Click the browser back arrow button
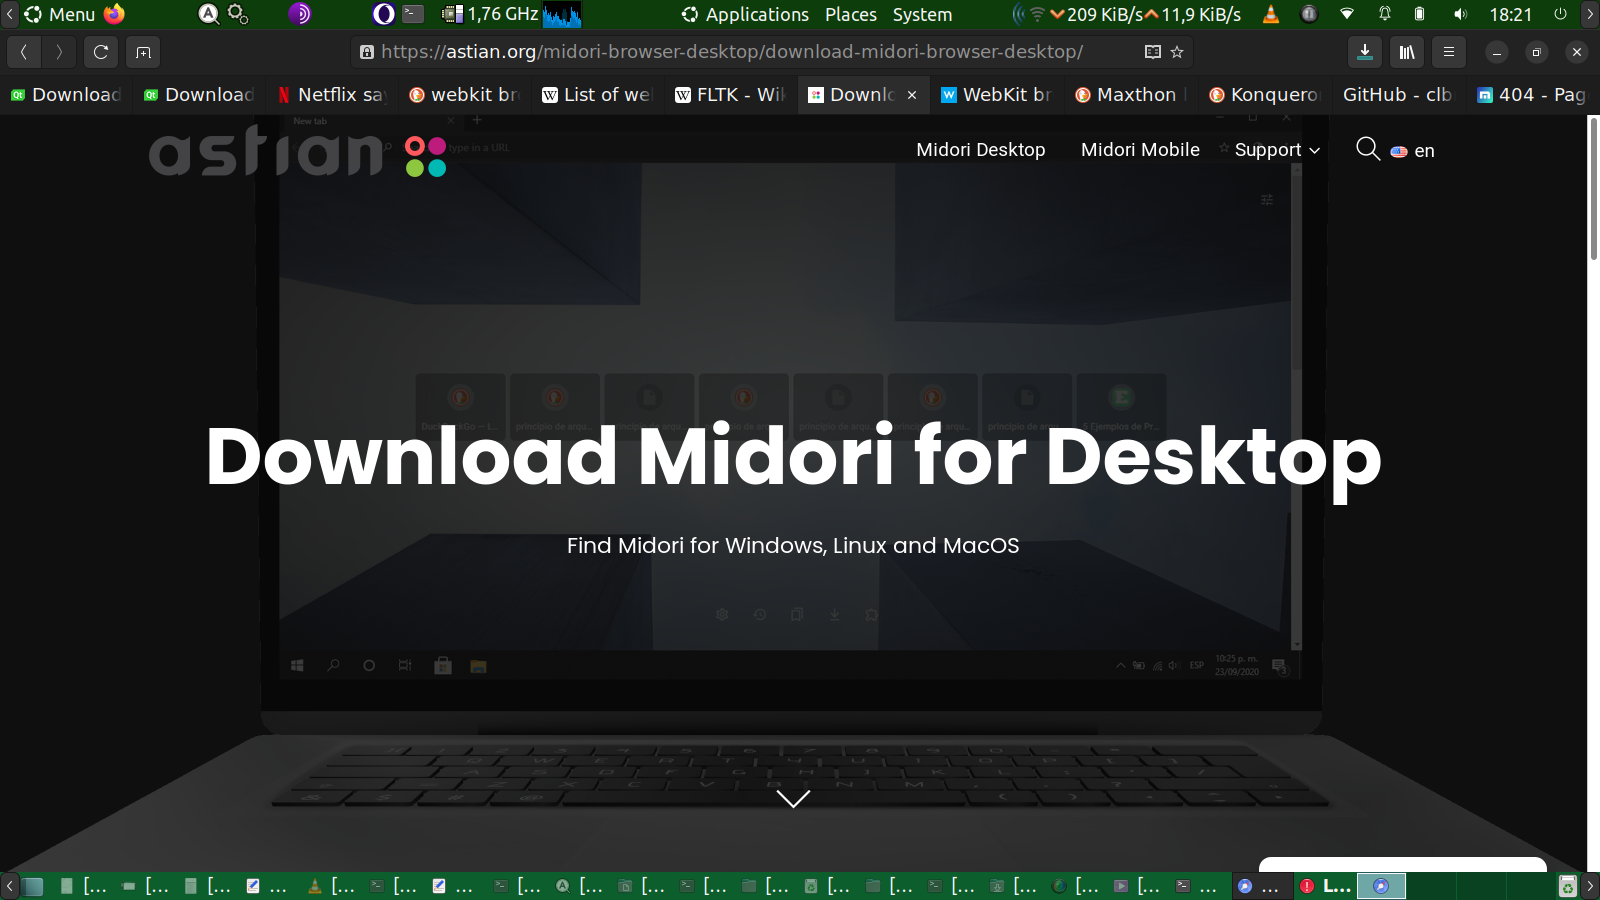1600x900 pixels. point(23,52)
